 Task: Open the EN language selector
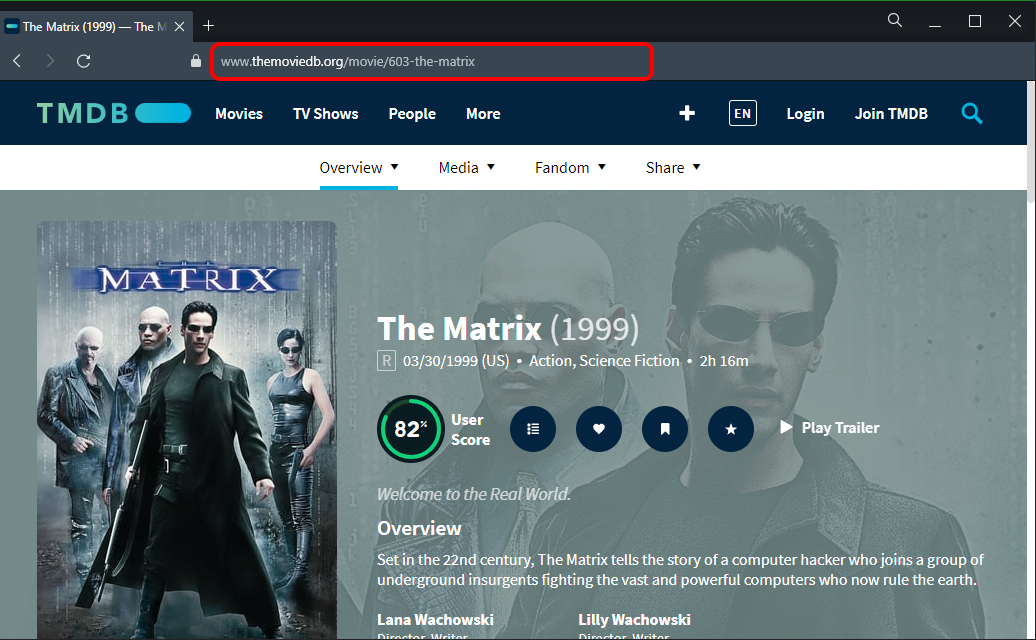tap(743, 114)
